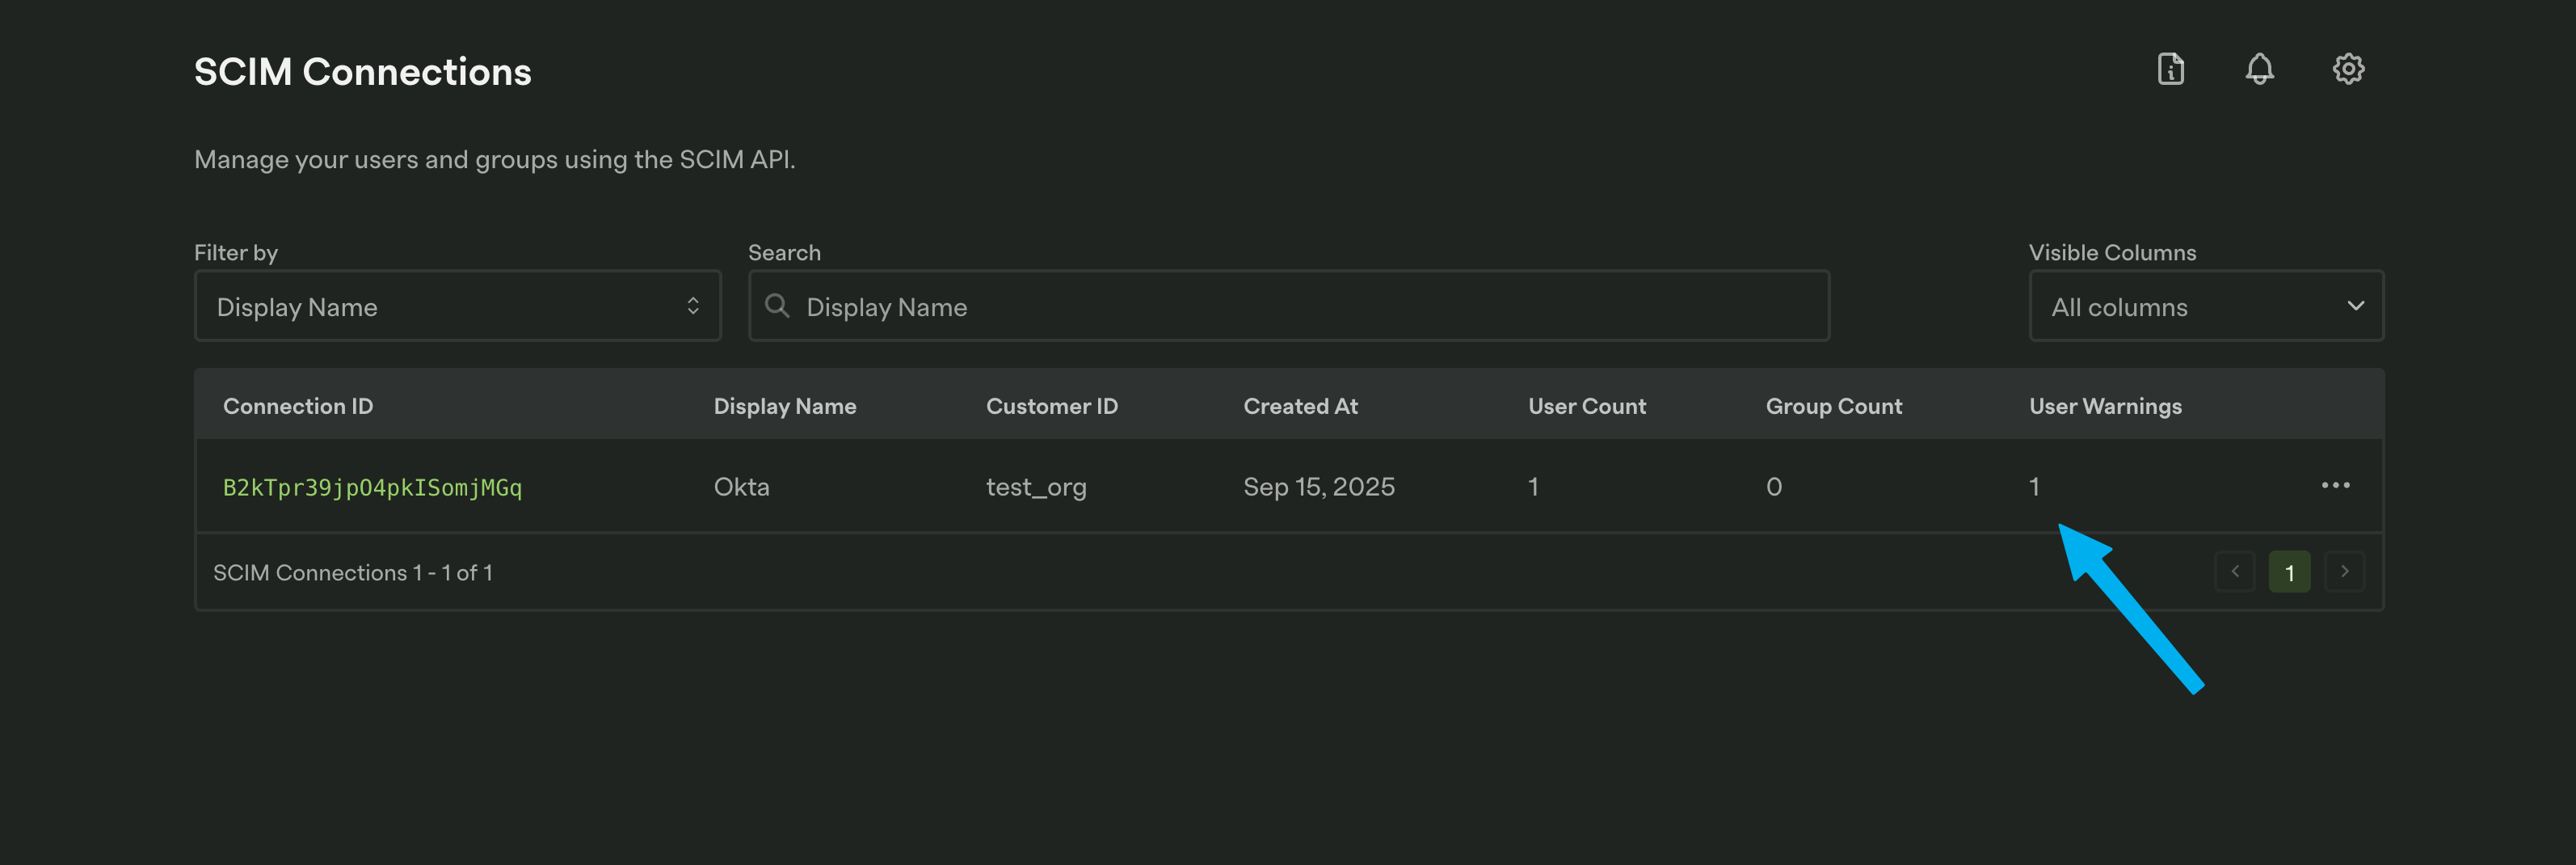
Task: Click the next page chevron
Action: [2344, 571]
